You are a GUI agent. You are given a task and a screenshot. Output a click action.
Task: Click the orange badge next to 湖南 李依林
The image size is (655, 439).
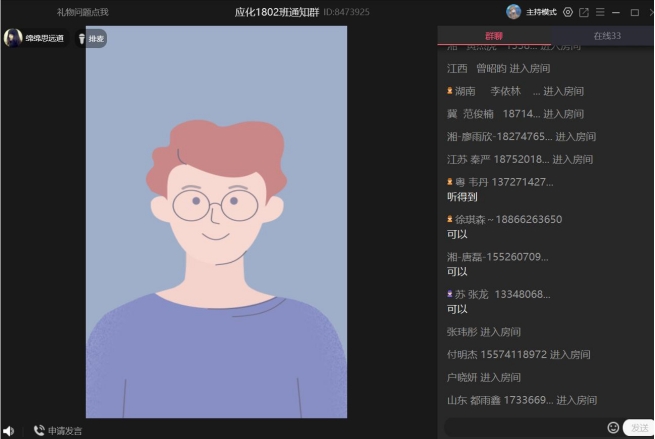(x=449, y=91)
